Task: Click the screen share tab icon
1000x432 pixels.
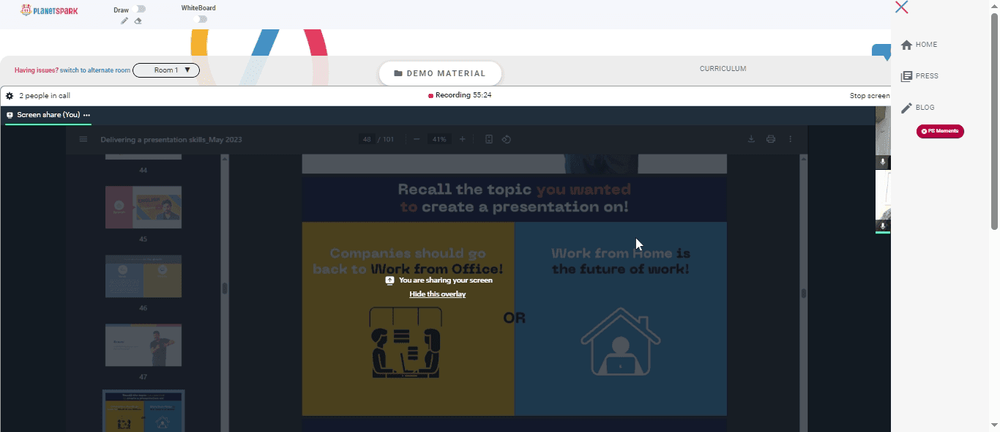Action: point(10,115)
